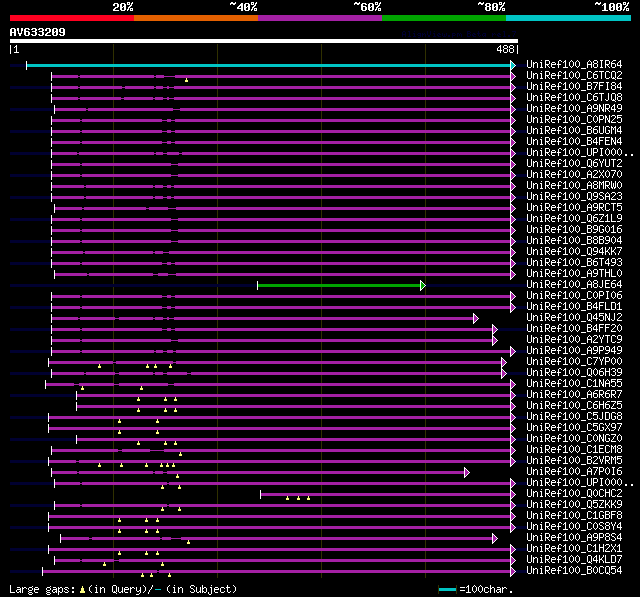Screen dimensions: 640x597
Task: Click the green alignment bar for UniRef100_A8JE64
Action: point(339,285)
